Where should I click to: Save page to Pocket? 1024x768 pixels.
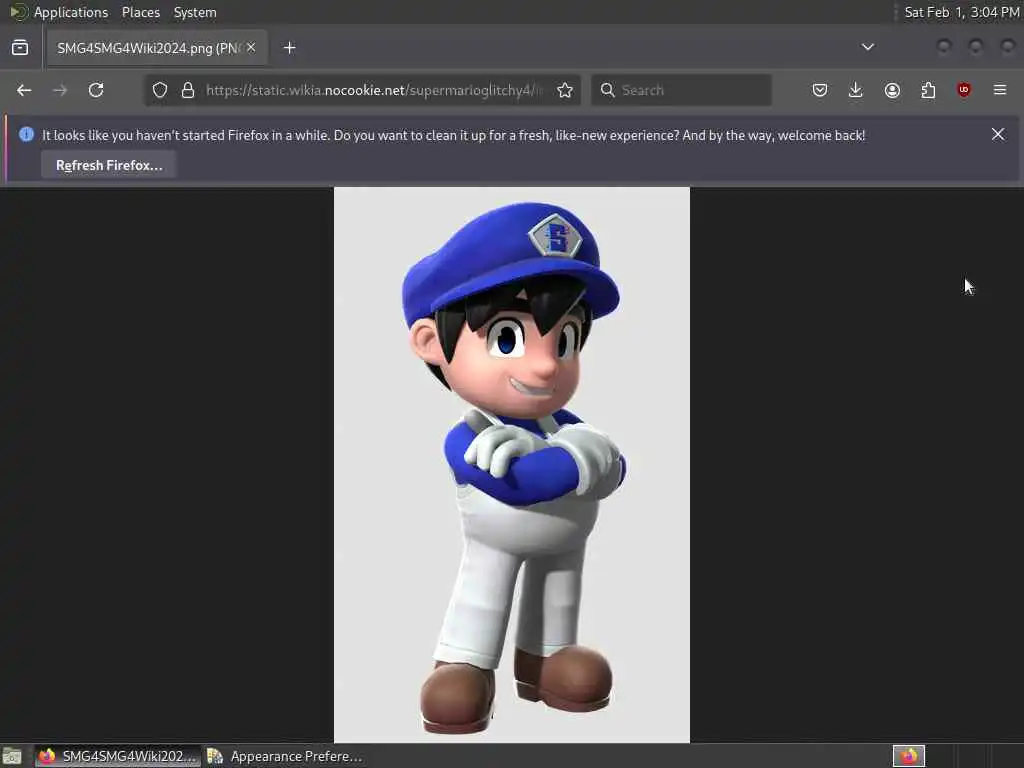point(820,90)
